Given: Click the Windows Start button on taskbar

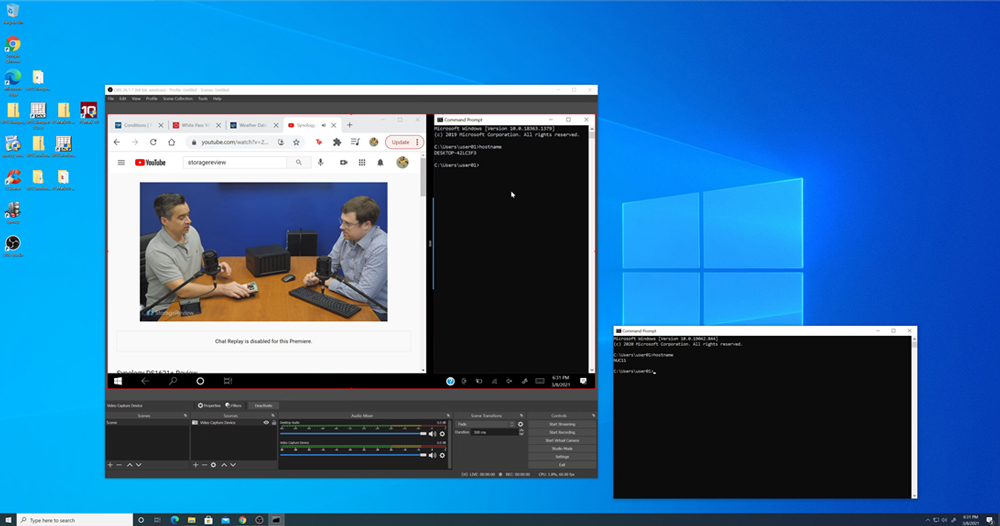Looking at the screenshot, I should coord(8,520).
